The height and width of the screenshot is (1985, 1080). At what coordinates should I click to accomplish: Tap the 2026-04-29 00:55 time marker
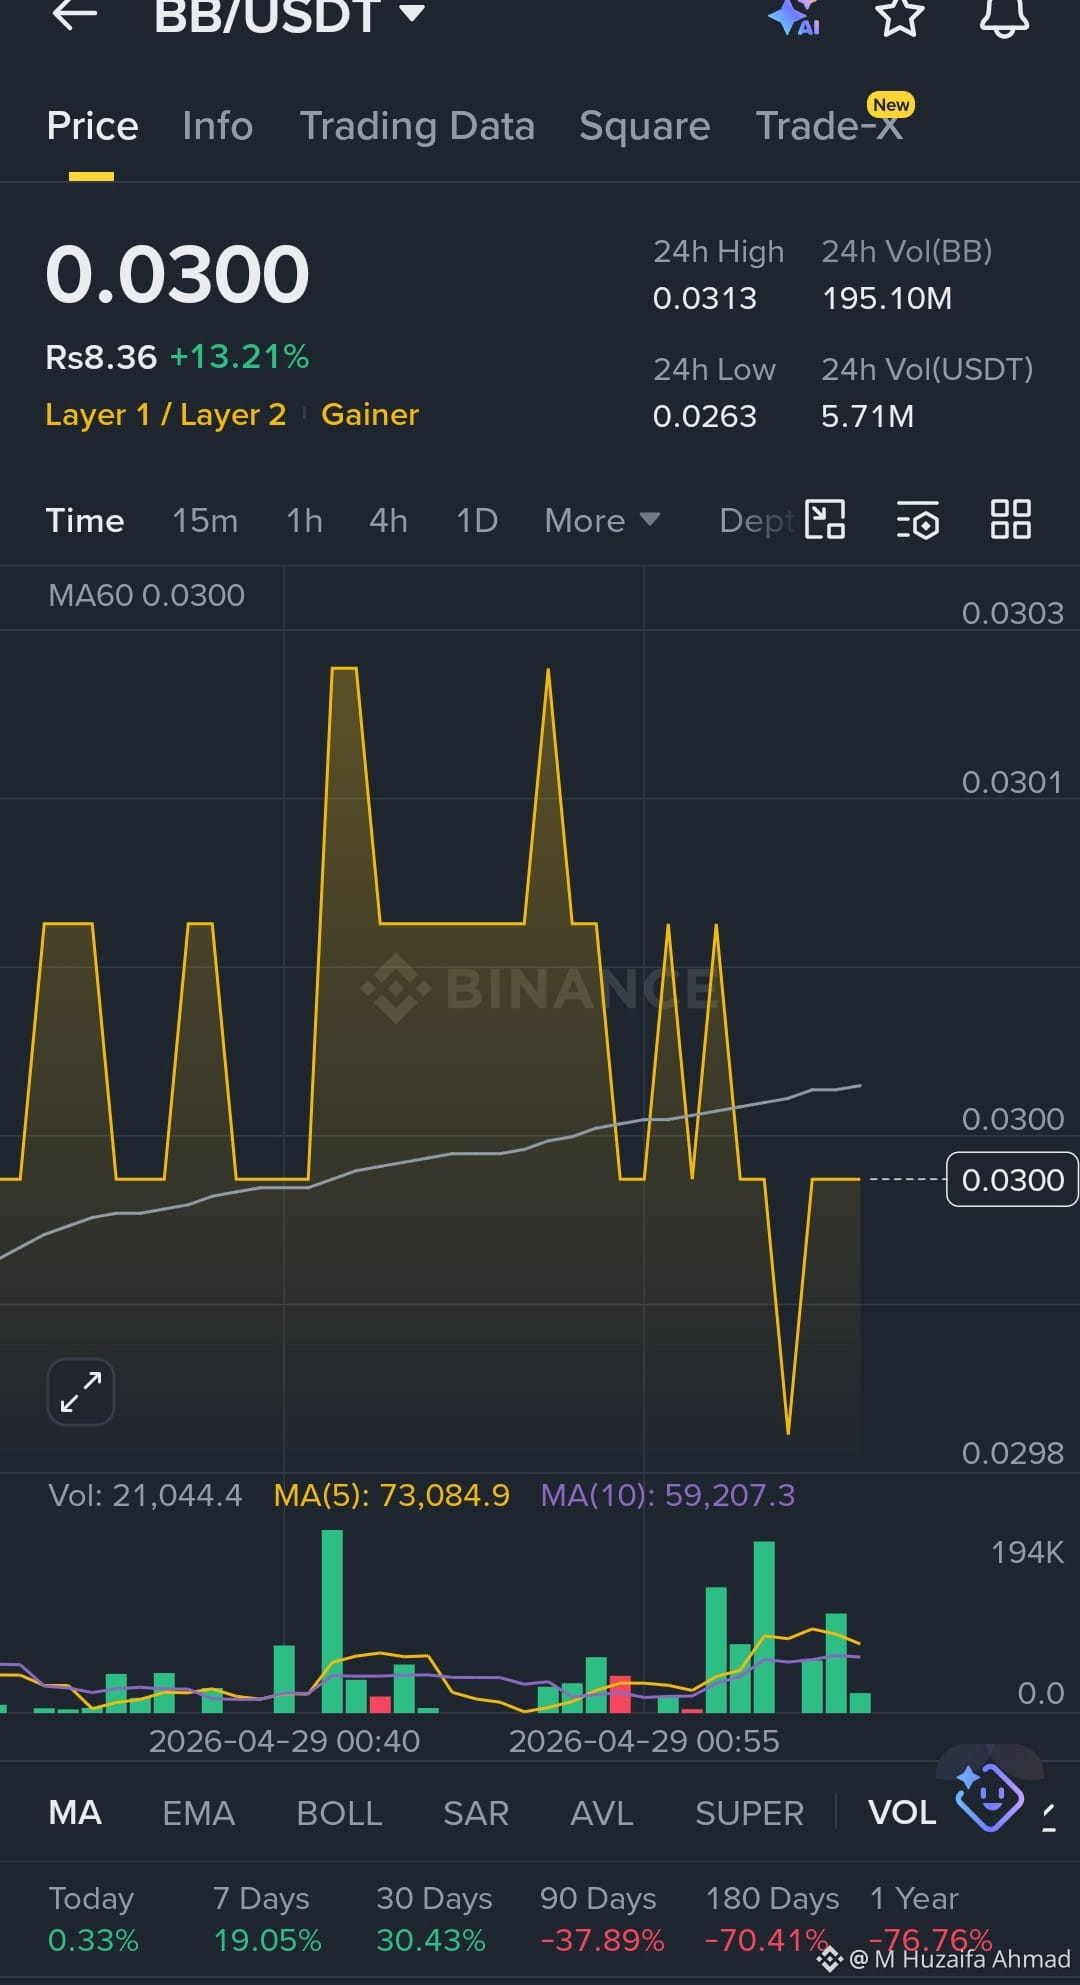[x=644, y=1741]
